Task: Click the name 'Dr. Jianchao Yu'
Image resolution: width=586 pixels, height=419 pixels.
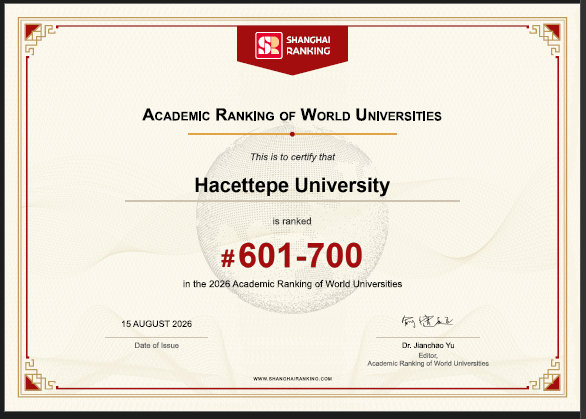Action: pos(428,345)
